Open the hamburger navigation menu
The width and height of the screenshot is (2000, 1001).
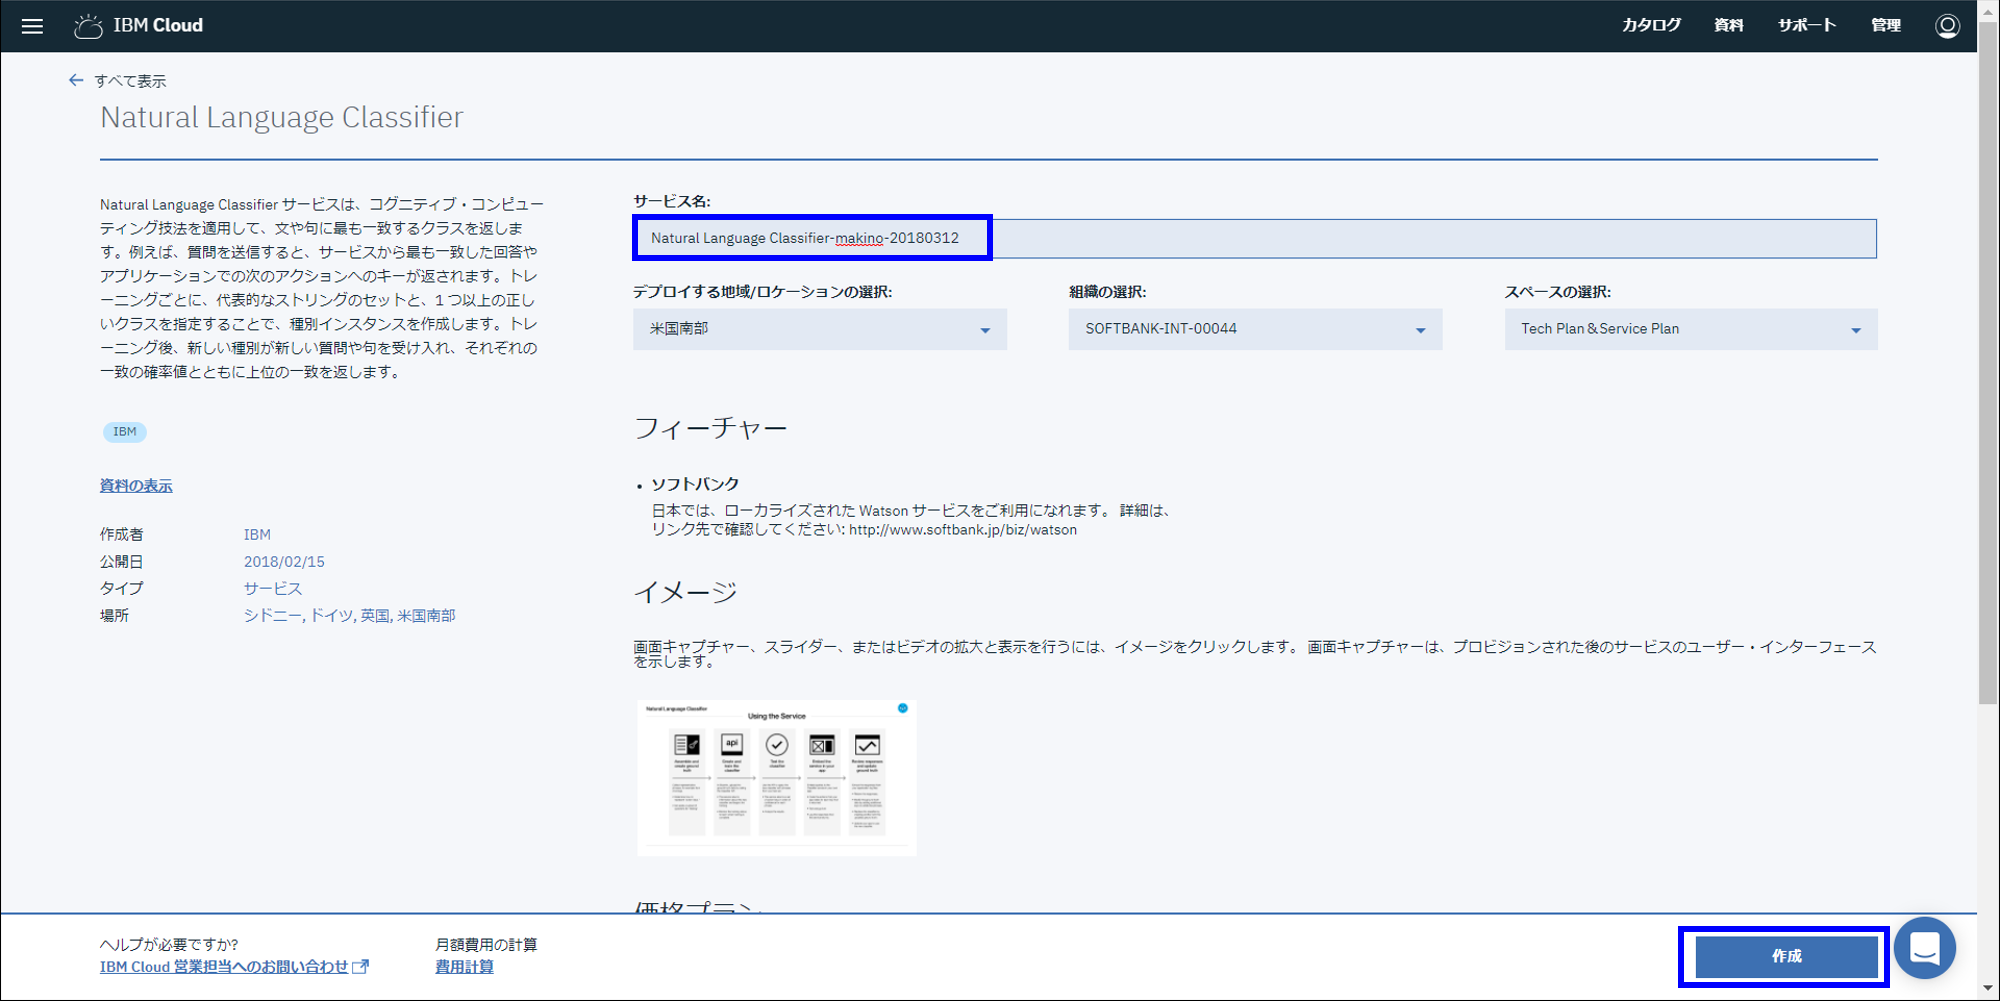[x=32, y=26]
